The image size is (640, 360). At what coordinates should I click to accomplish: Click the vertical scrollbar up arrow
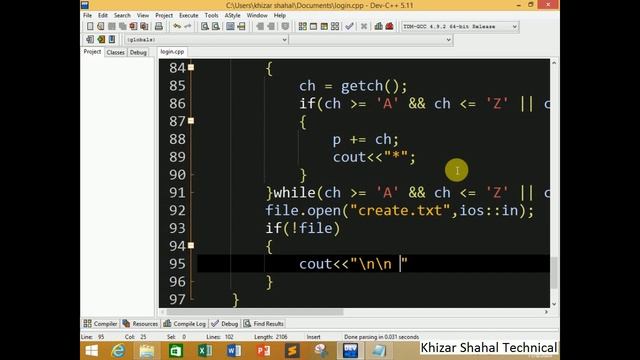pos(554,62)
